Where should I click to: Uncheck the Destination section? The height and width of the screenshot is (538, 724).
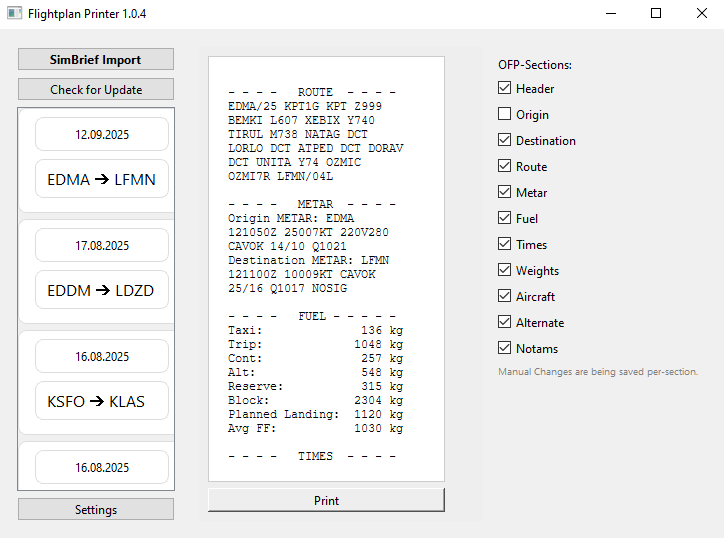505,140
